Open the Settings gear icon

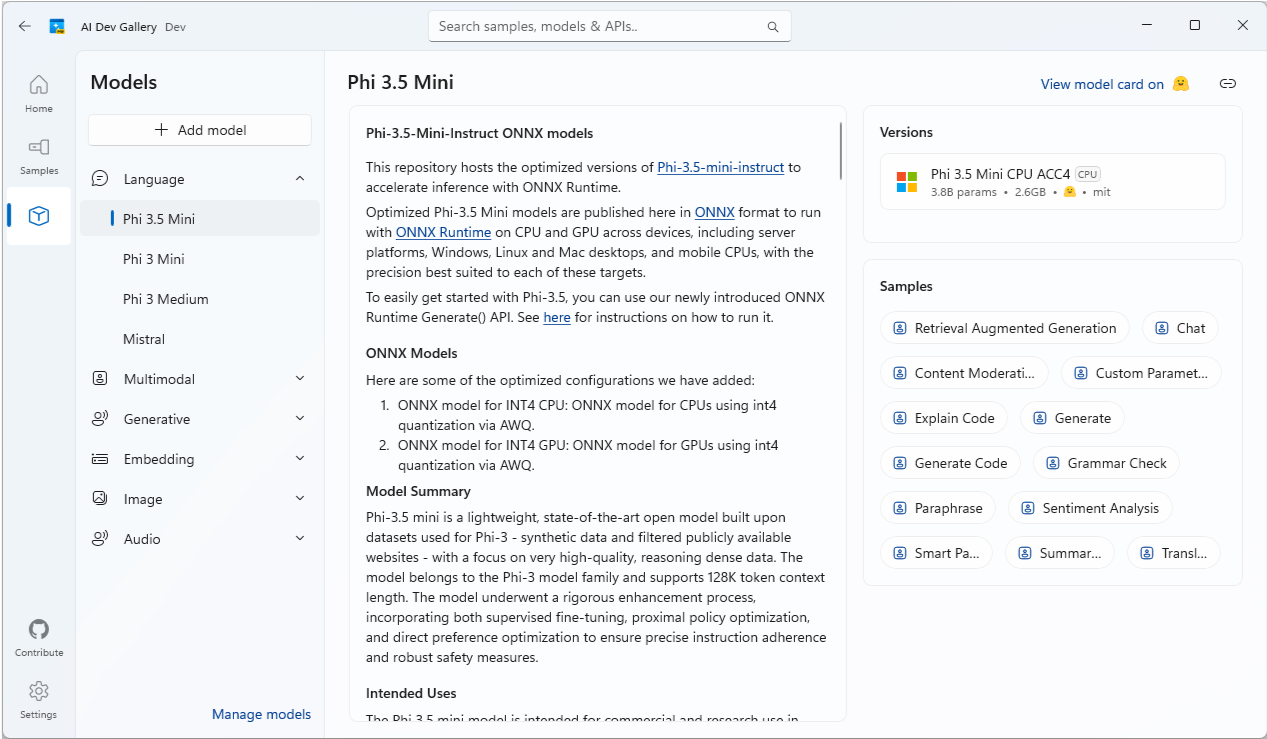click(39, 699)
